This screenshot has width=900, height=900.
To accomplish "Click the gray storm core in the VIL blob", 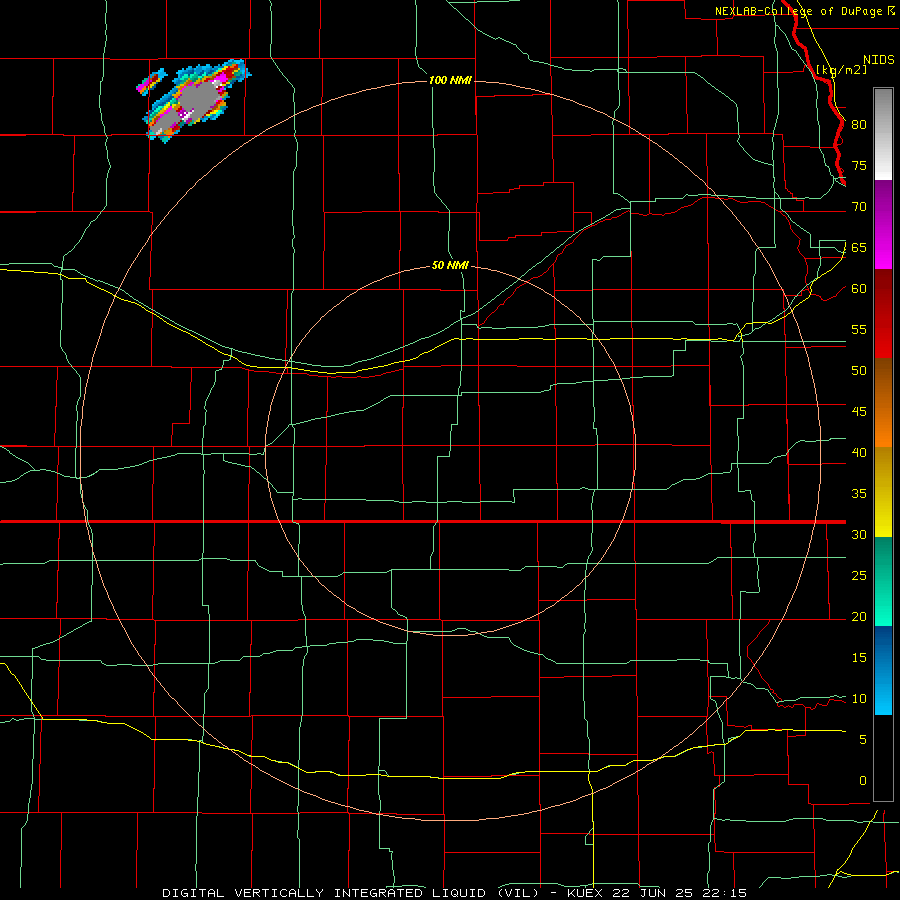I will (x=198, y=99).
